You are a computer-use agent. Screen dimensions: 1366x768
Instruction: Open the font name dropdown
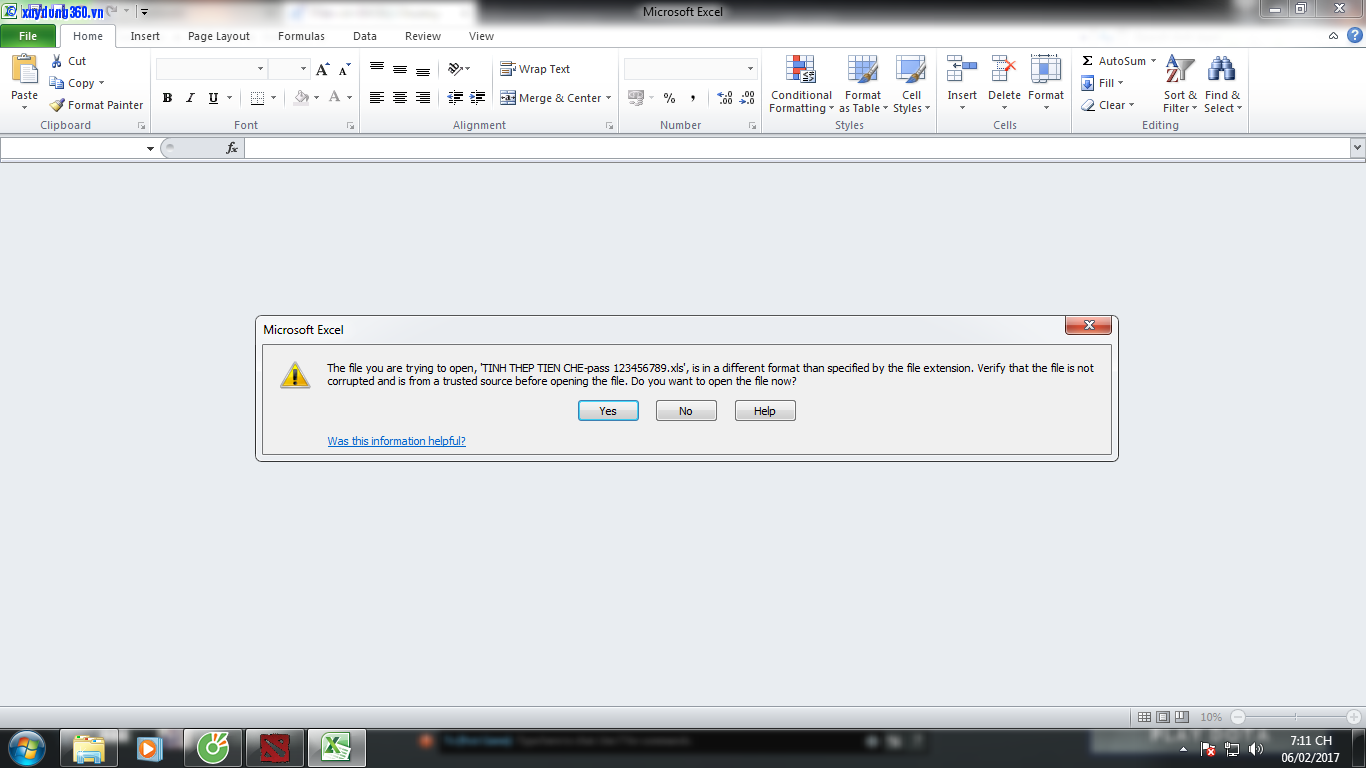261,69
